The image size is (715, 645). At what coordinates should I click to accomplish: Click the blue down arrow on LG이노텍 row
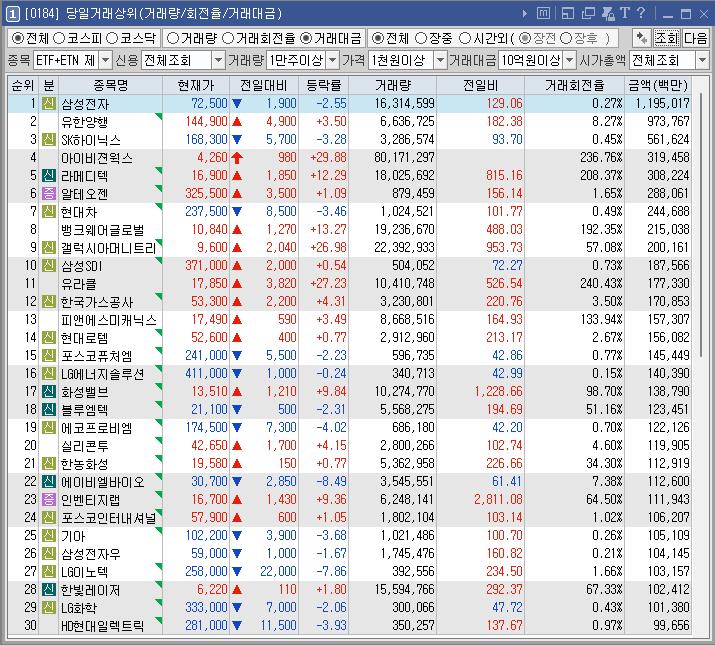pyautogui.click(x=237, y=572)
